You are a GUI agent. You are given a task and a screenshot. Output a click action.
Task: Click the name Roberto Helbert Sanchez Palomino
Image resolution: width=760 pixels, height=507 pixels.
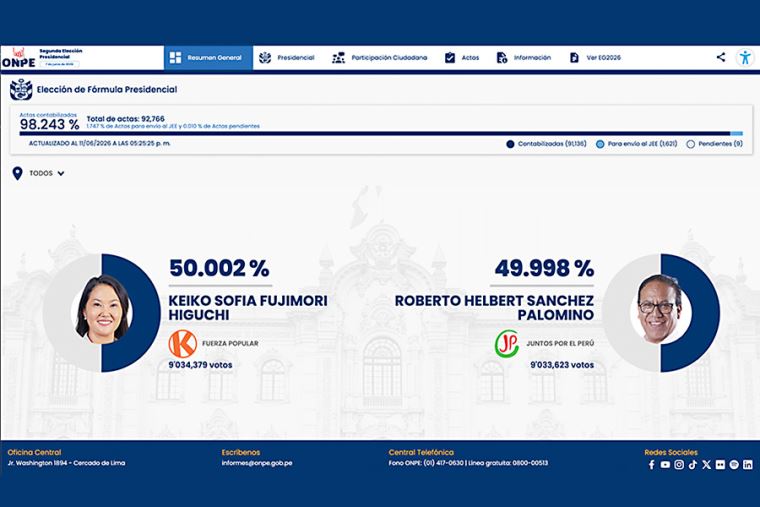[494, 307]
